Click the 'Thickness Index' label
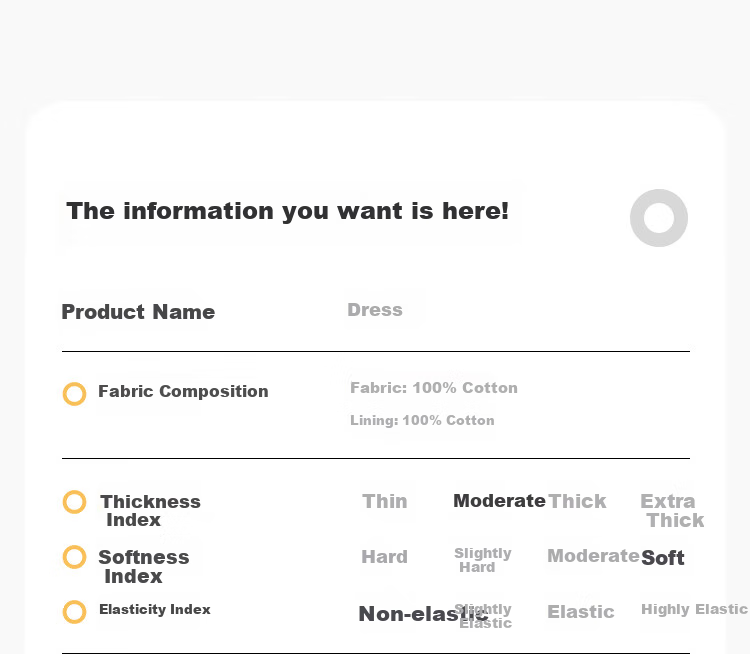Screen dimensions: 750x654 150,510
